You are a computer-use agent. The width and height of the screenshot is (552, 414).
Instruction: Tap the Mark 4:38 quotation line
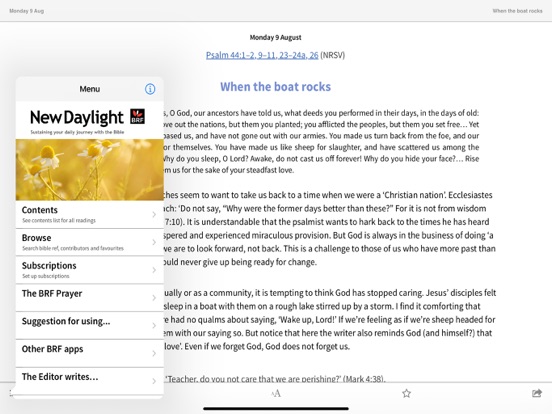pyautogui.click(x=276, y=379)
